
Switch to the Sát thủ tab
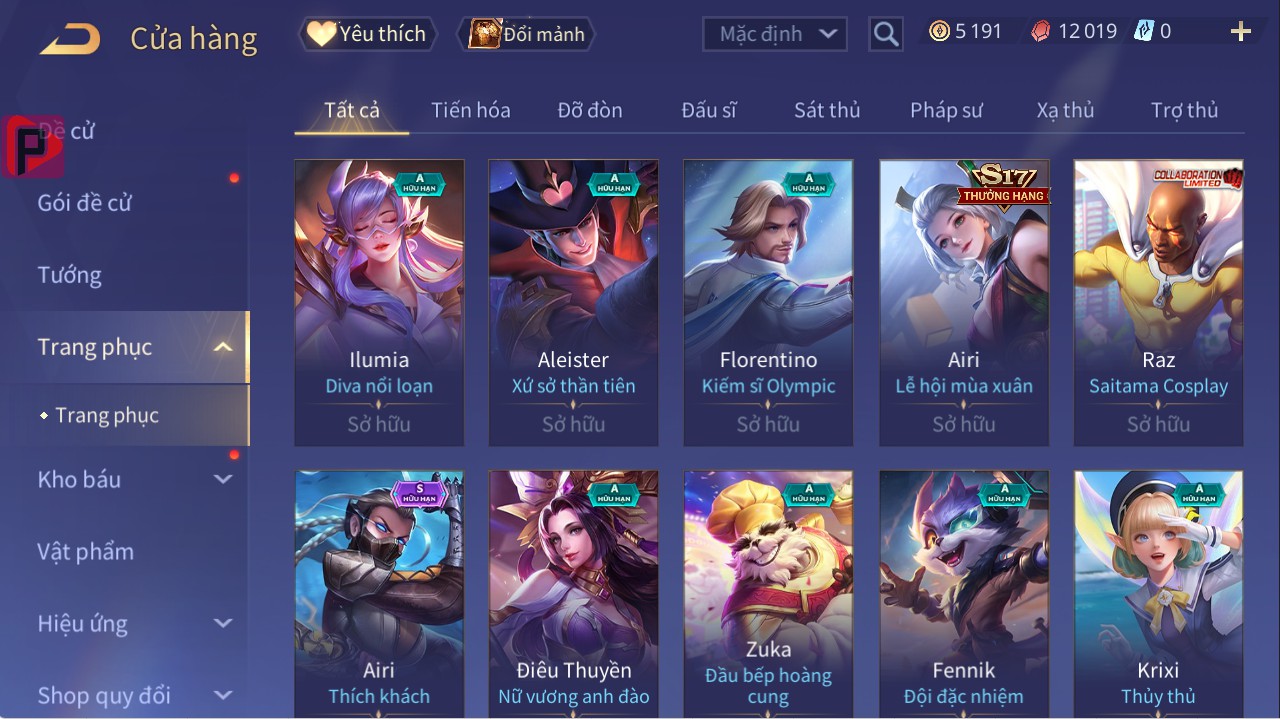(827, 110)
